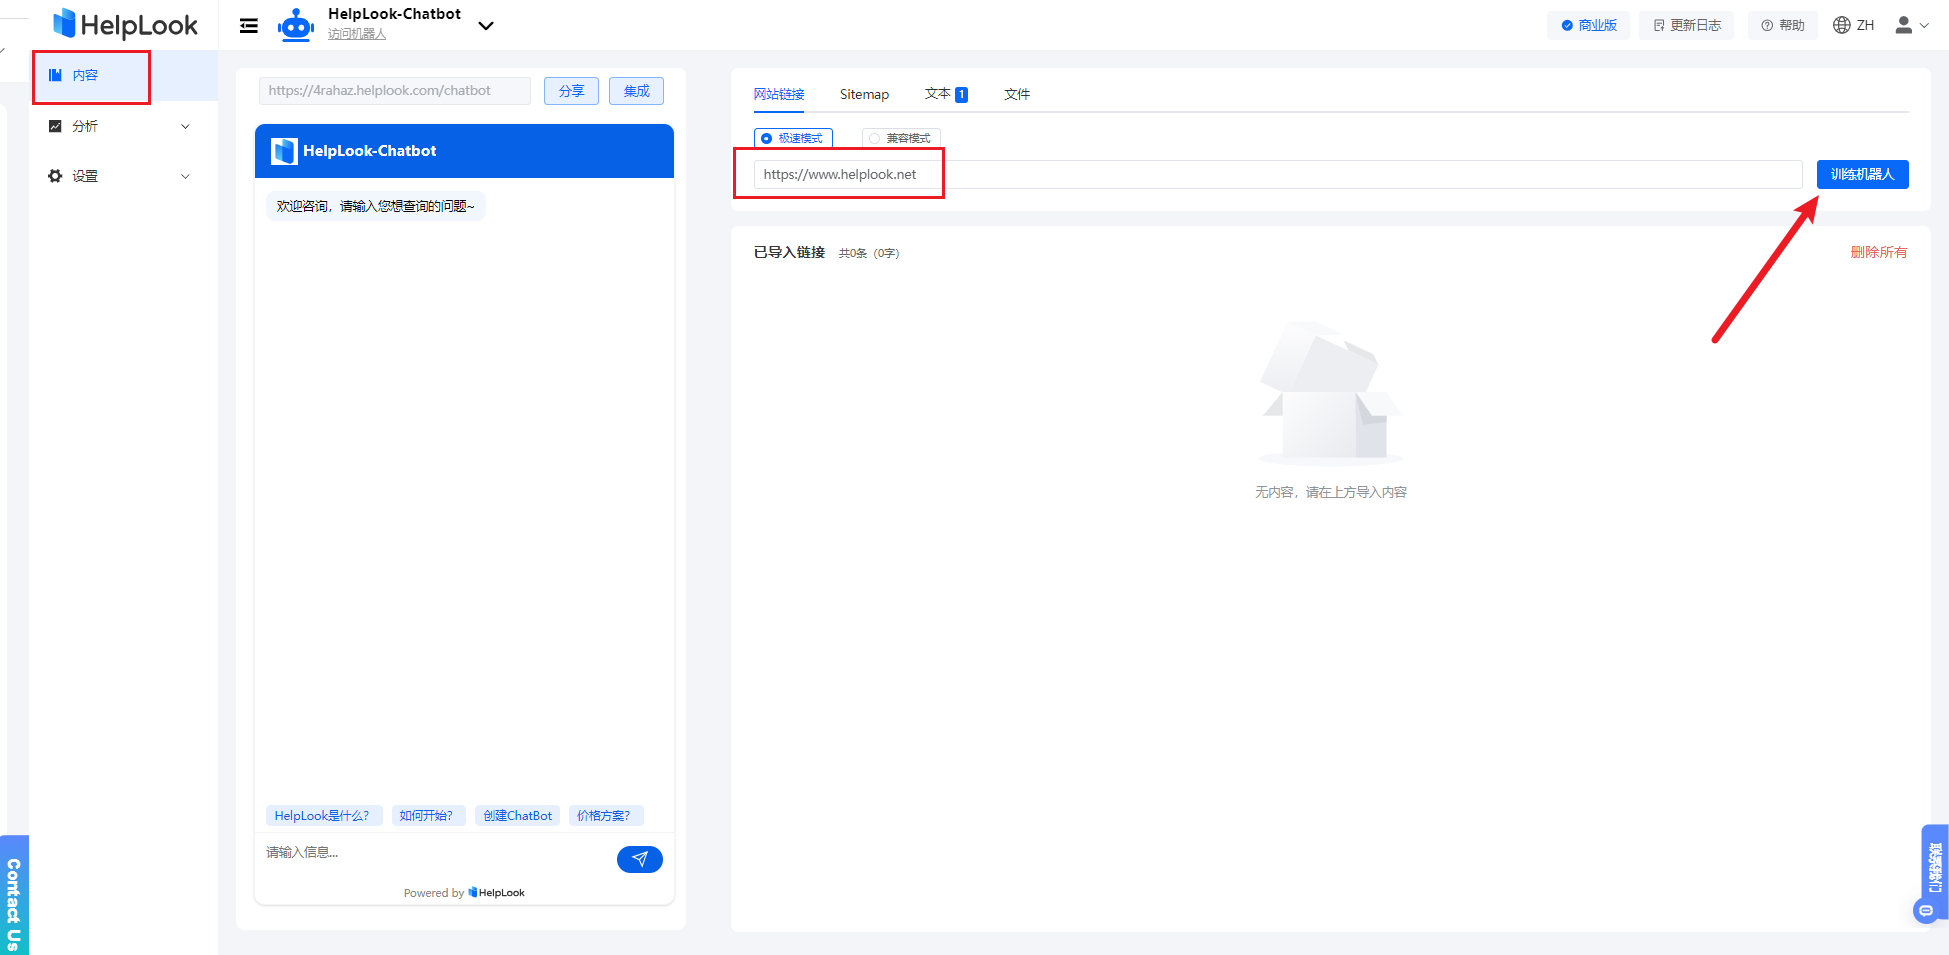Click the 设置 gear icon

coord(56,175)
